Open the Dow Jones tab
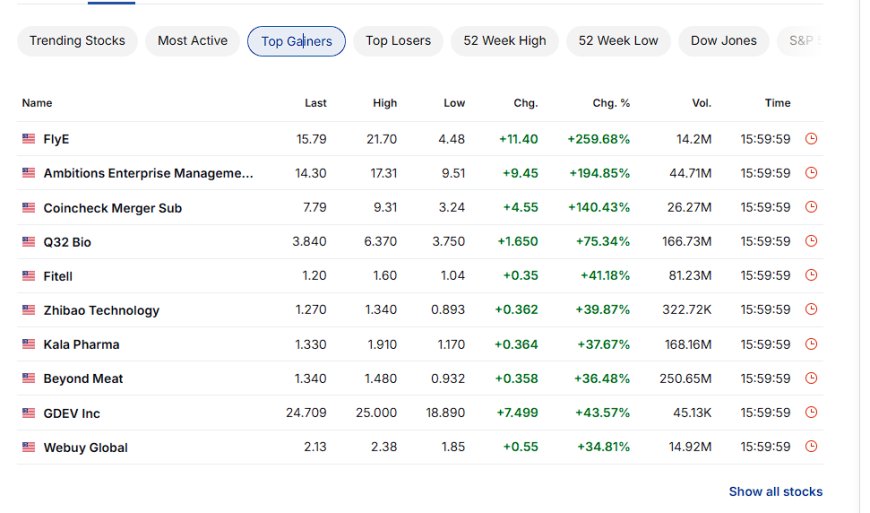The image size is (870, 513). coord(724,41)
